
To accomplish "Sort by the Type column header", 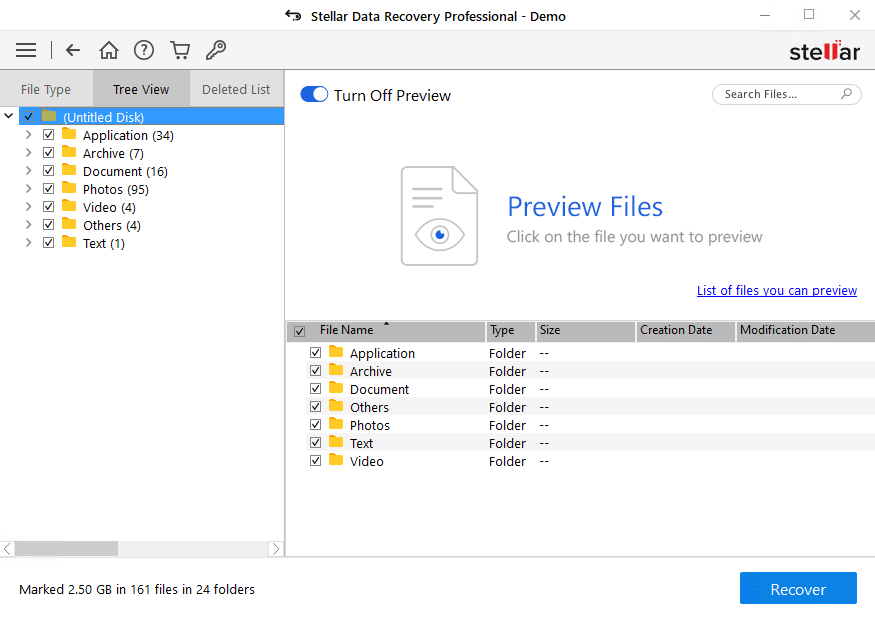I will (511, 330).
